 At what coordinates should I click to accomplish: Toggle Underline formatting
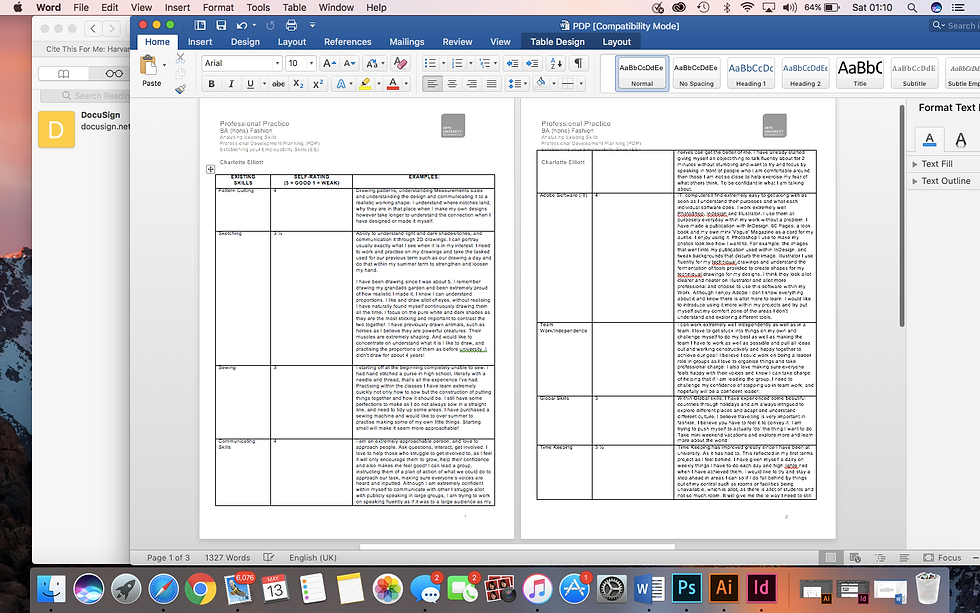(x=250, y=84)
